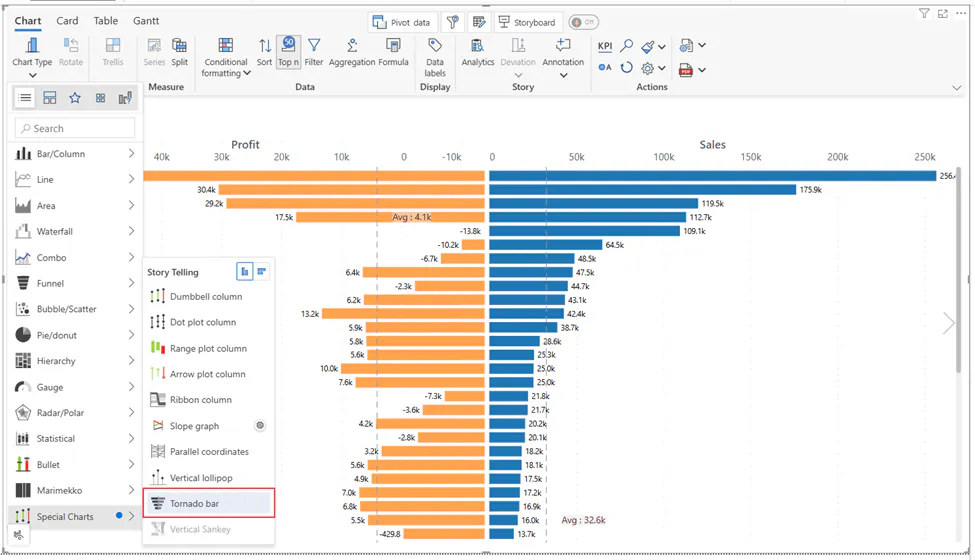Click the favorites star view icon

[x=75, y=98]
